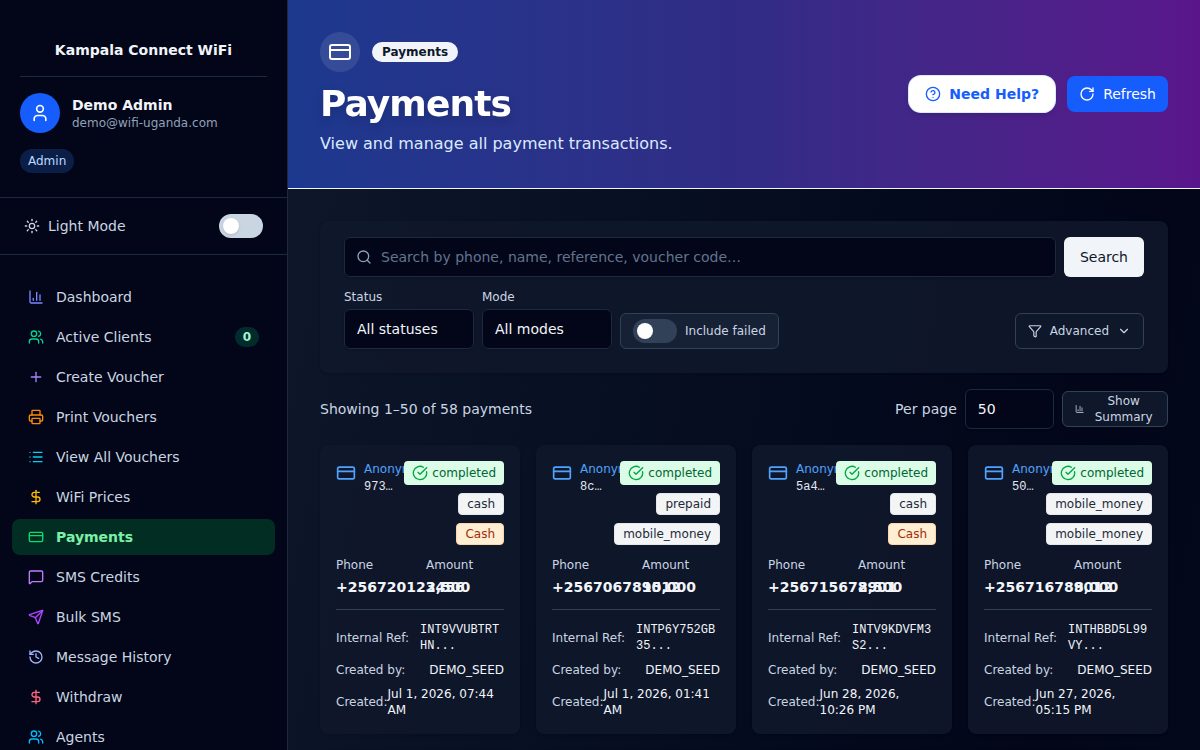Click the payments search input field
Viewport: 1200px width, 750px height.
pyautogui.click(x=700, y=257)
